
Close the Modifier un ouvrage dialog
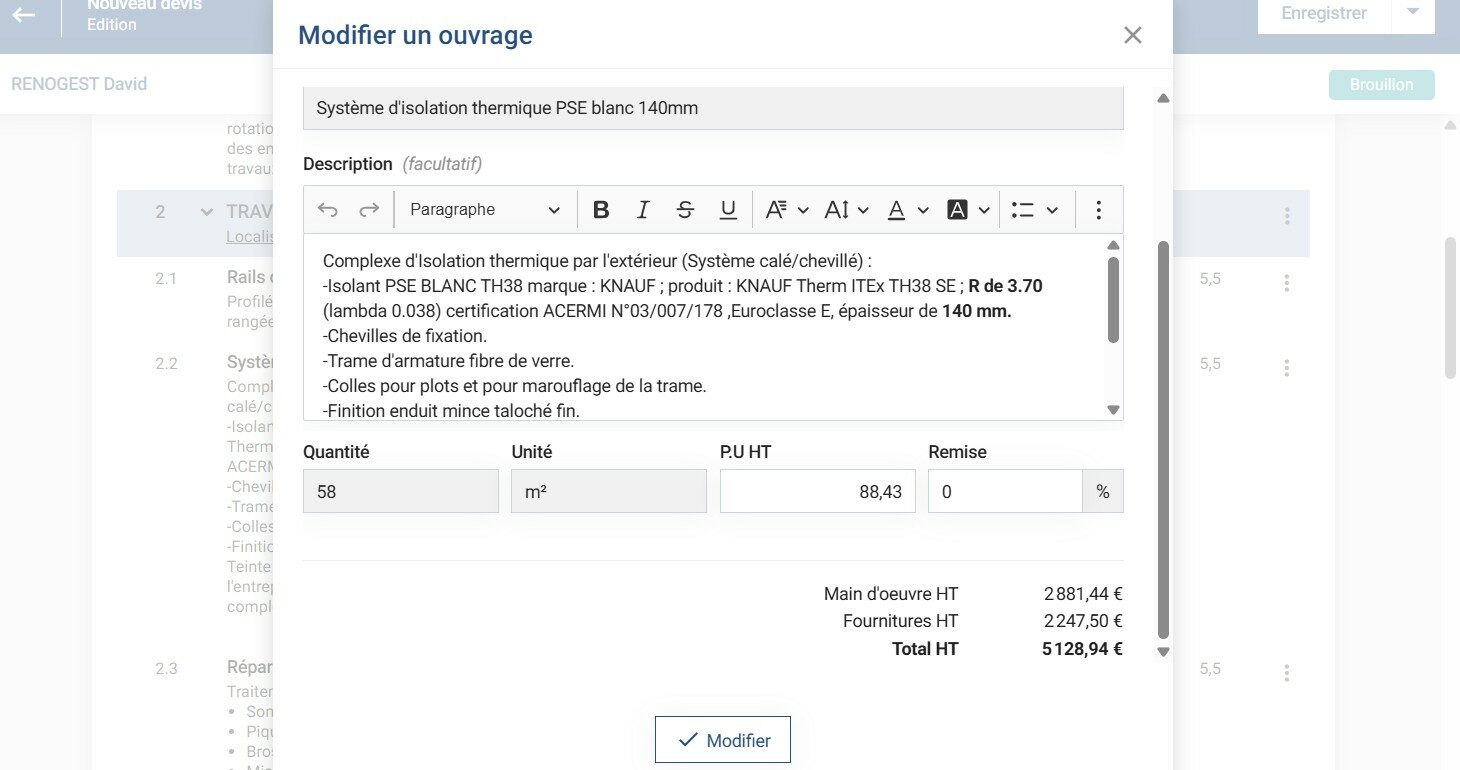click(1132, 36)
